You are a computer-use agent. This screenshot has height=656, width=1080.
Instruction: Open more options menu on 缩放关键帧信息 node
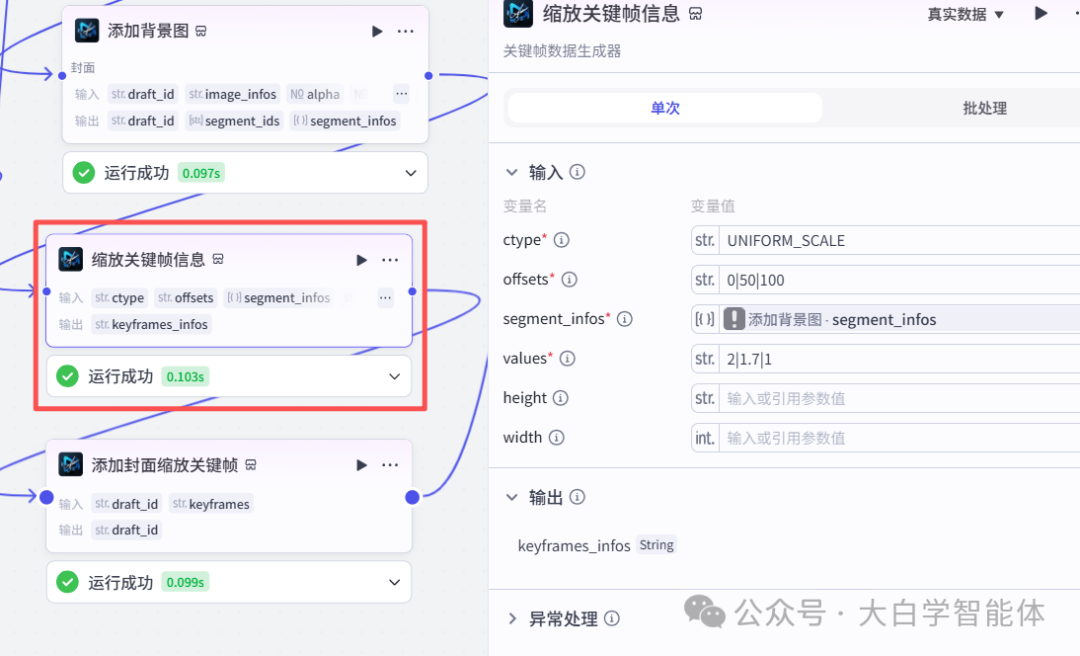[390, 260]
